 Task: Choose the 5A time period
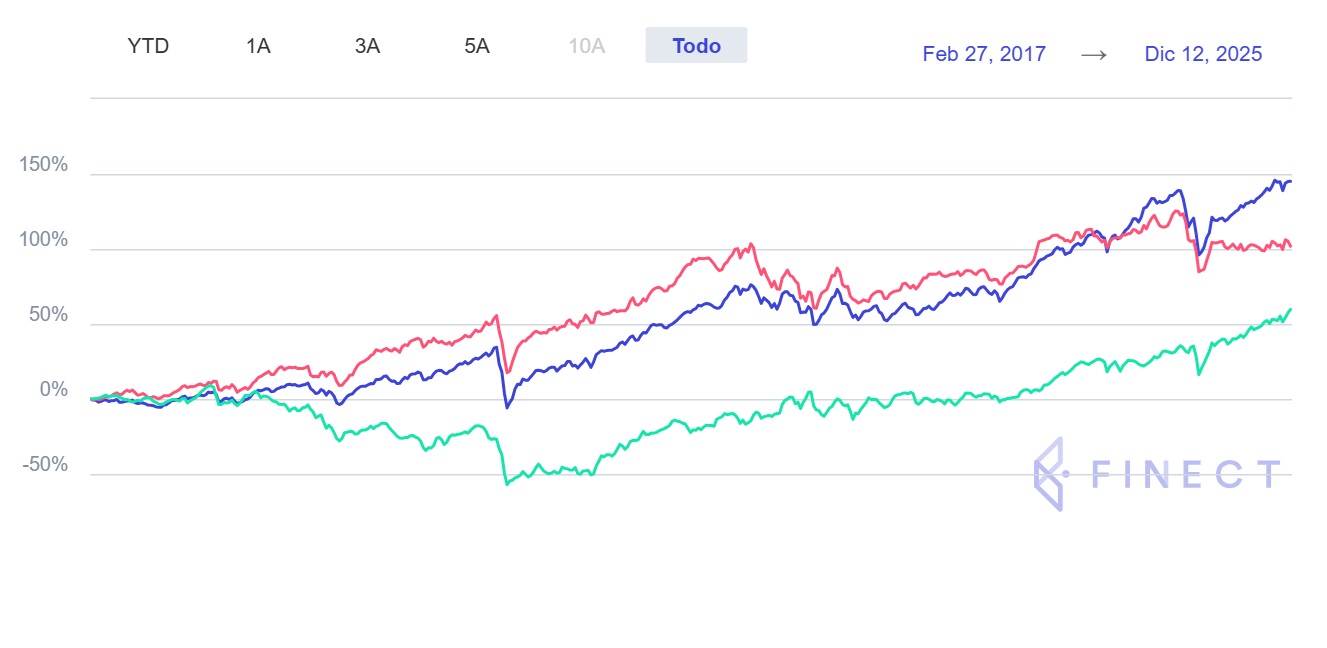477,46
